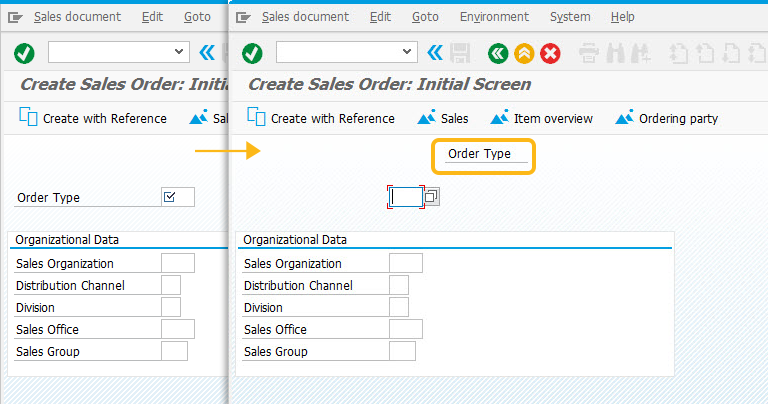Click the red cancel X icon
Image resolution: width=768 pixels, height=404 pixels.
click(550, 53)
